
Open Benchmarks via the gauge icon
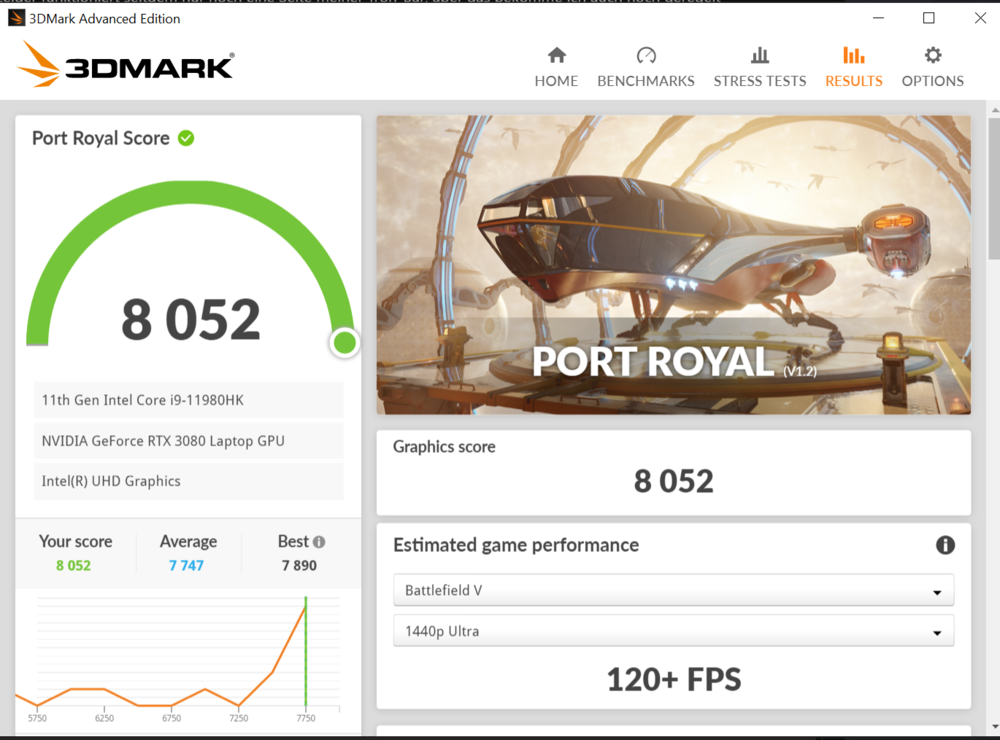pos(646,55)
